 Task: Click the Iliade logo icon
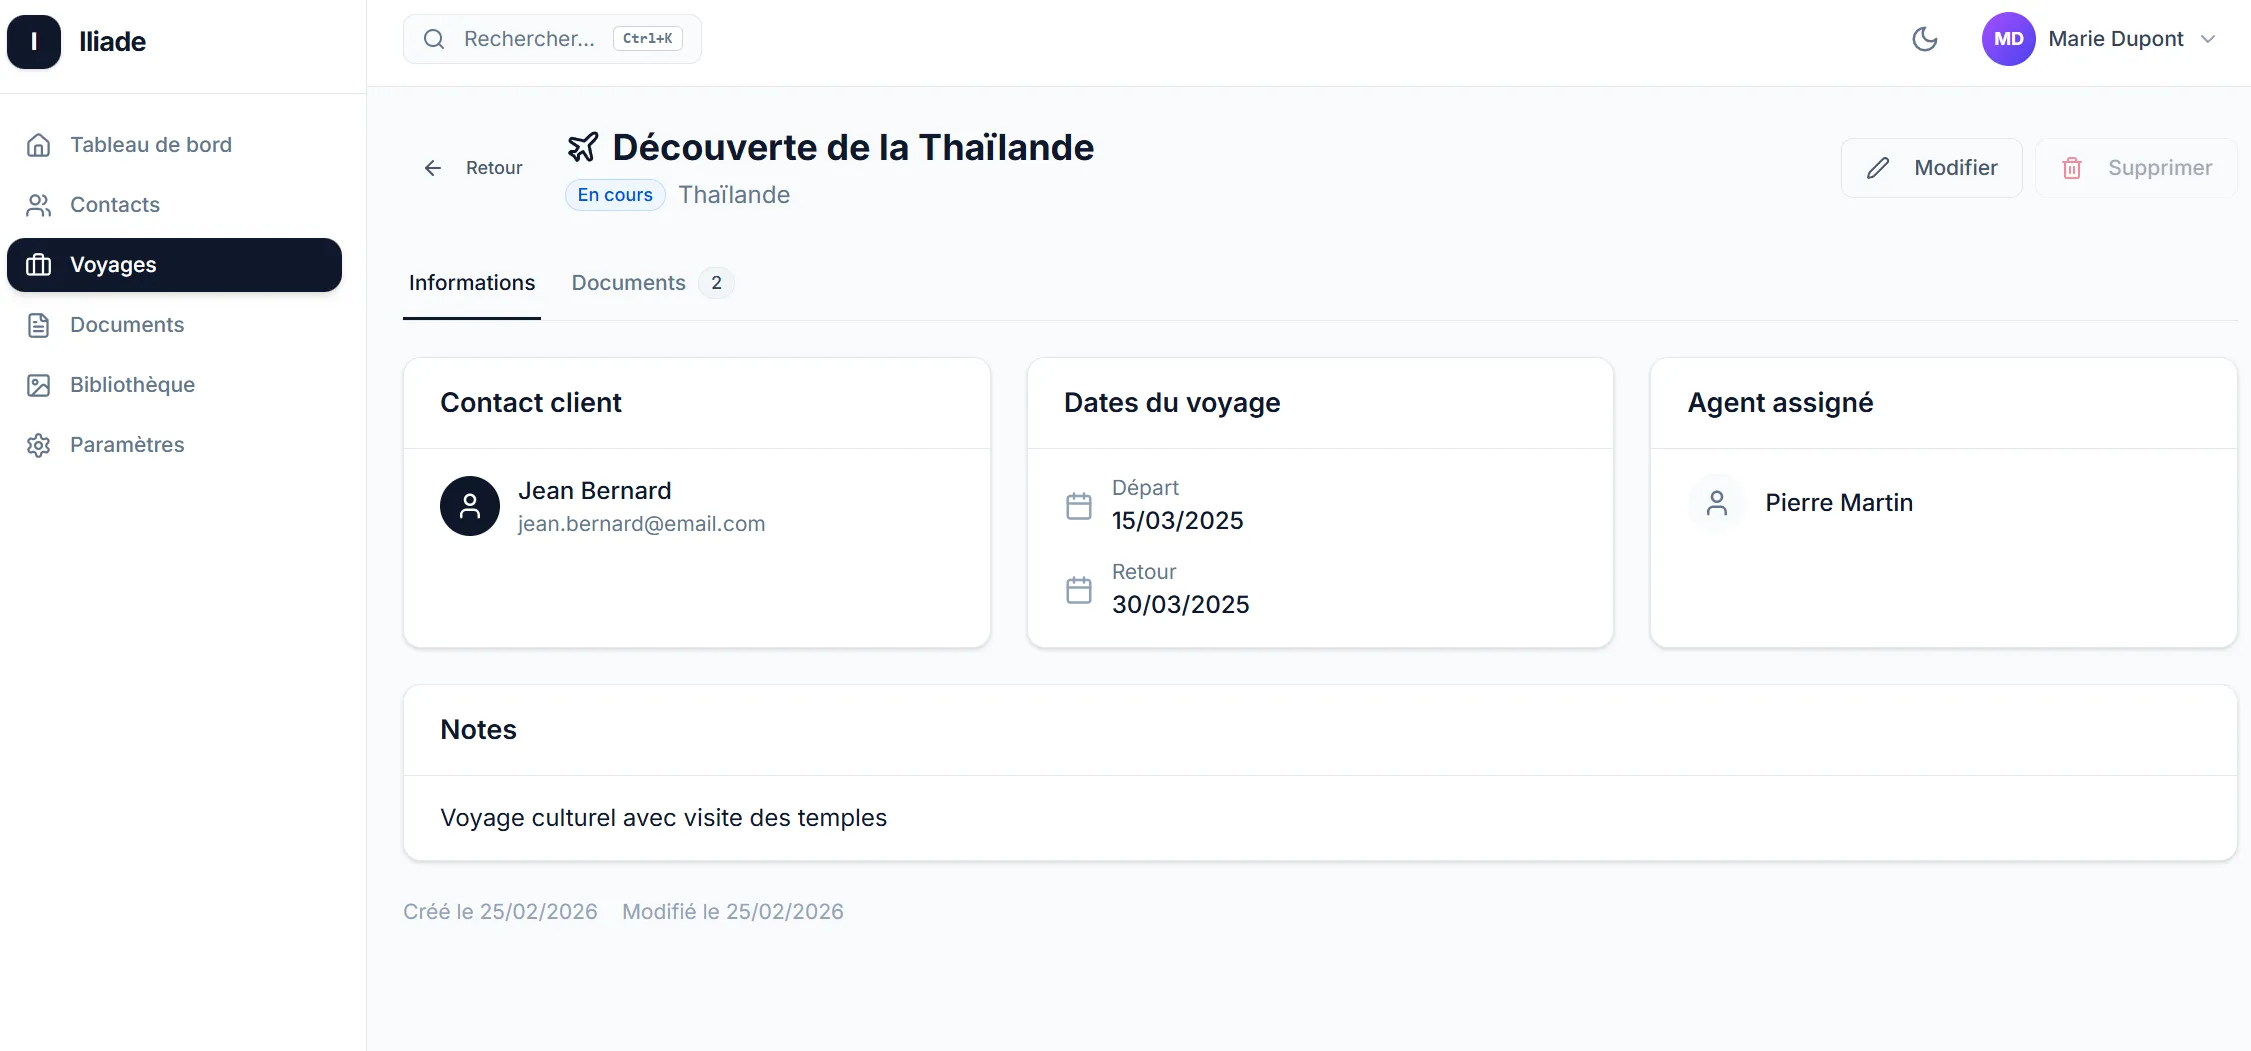(33, 41)
